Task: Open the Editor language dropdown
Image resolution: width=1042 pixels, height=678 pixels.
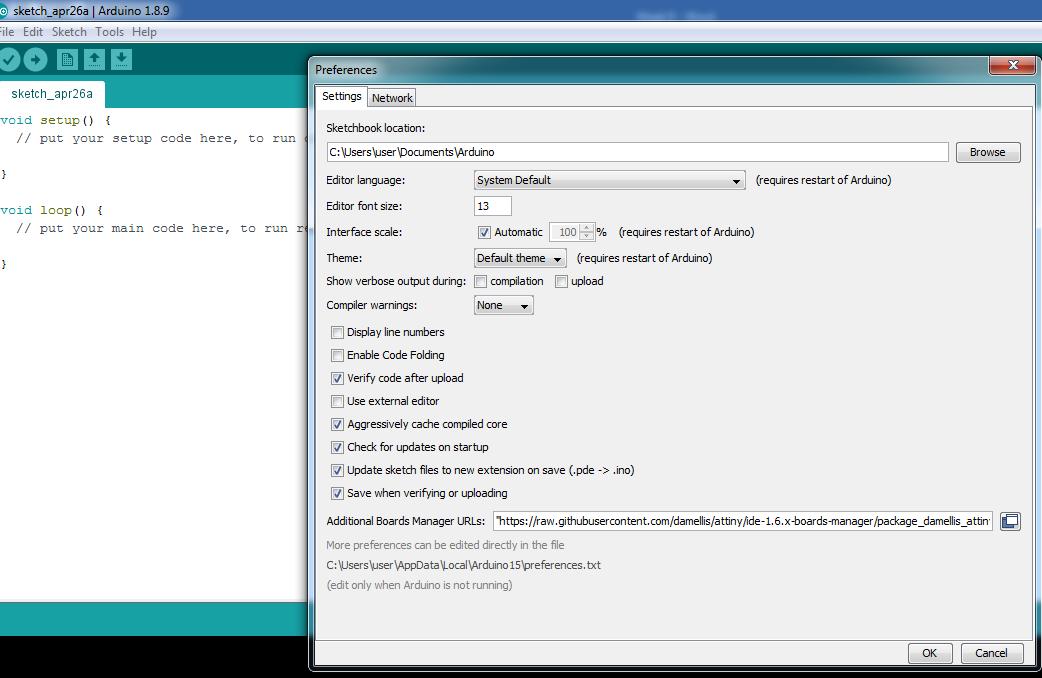Action: [x=609, y=180]
